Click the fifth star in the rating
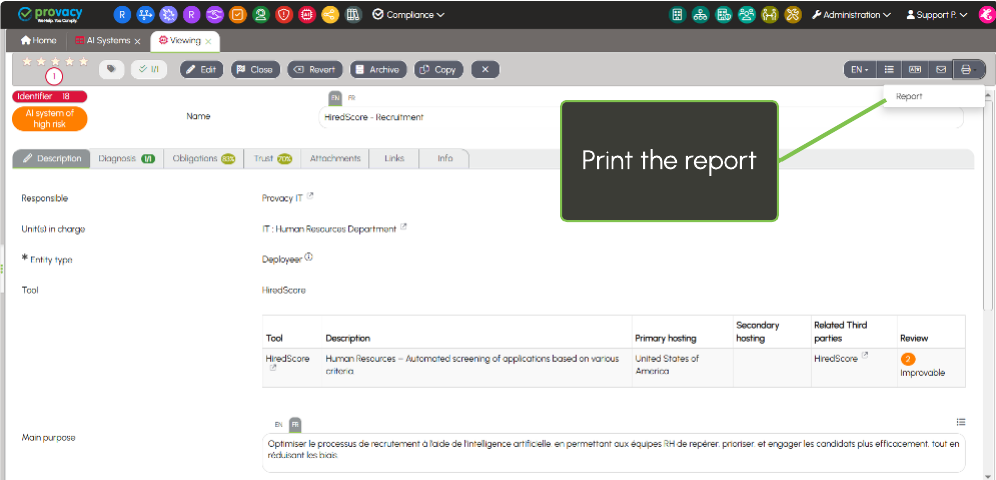The width and height of the screenshot is (996, 480). point(84,61)
